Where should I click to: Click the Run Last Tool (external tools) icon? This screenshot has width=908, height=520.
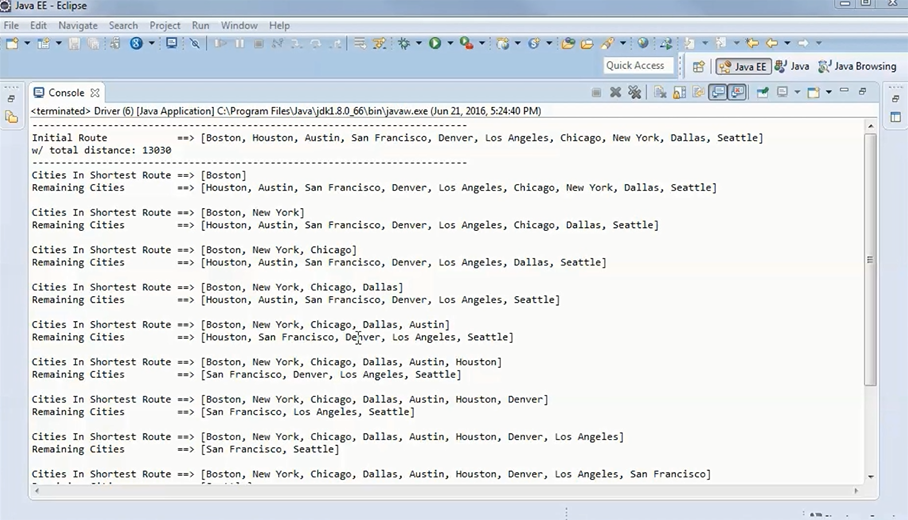[x=466, y=43]
